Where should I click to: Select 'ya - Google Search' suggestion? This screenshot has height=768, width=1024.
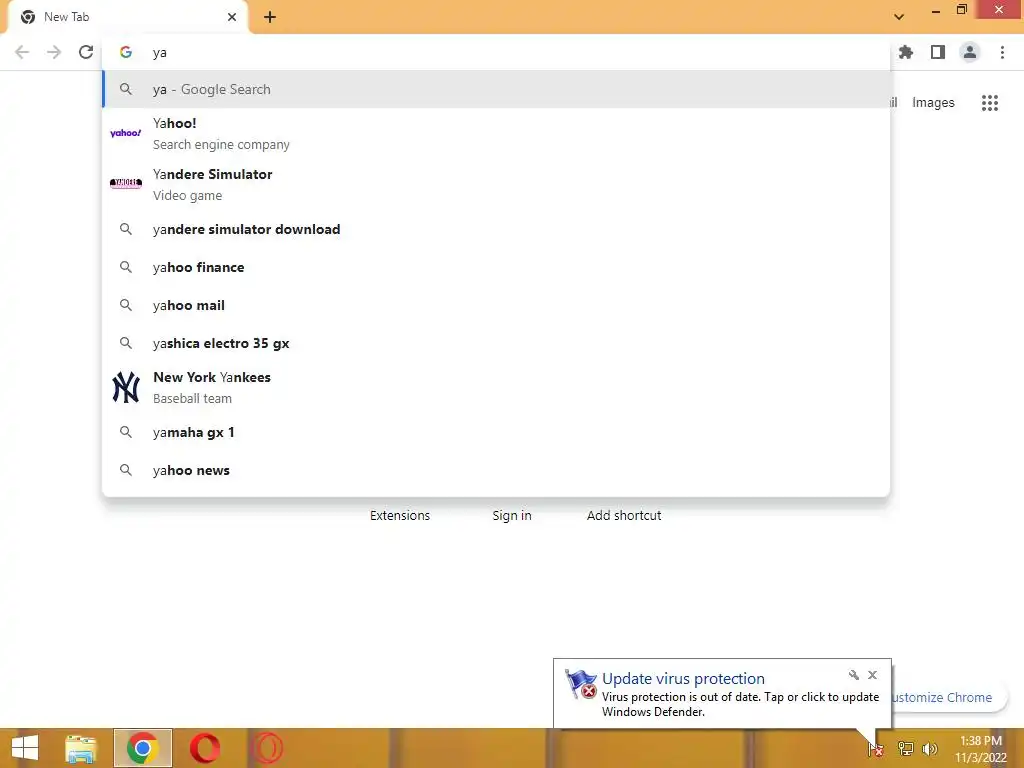(x=496, y=89)
